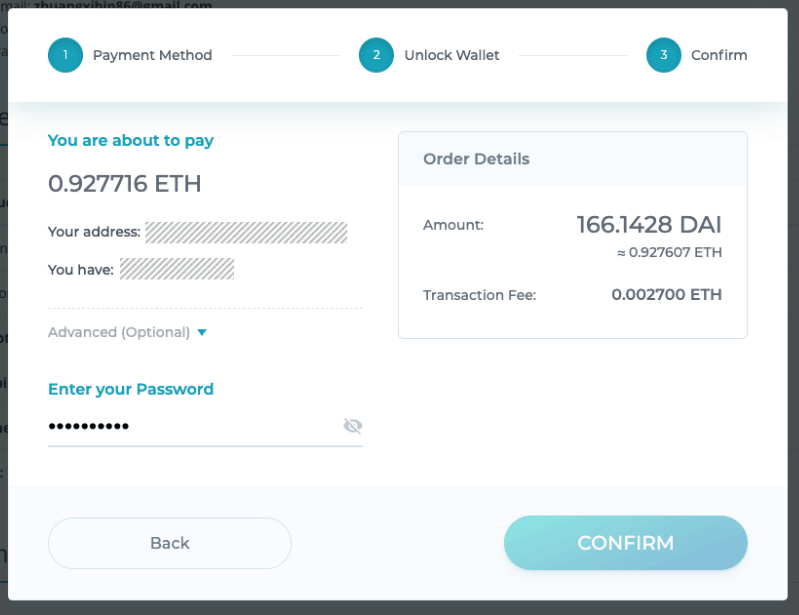799x615 pixels.
Task: Expand Advanced options with blue triangle arrow
Action: coord(202,332)
